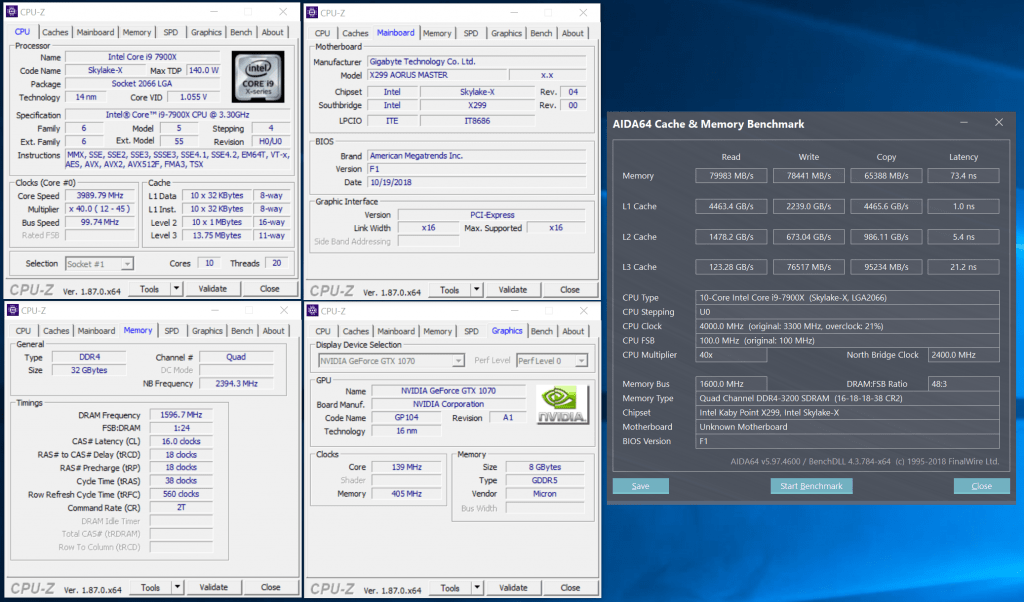
Task: Select Bench tab in Mainboard window
Action: pyautogui.click(x=541, y=33)
